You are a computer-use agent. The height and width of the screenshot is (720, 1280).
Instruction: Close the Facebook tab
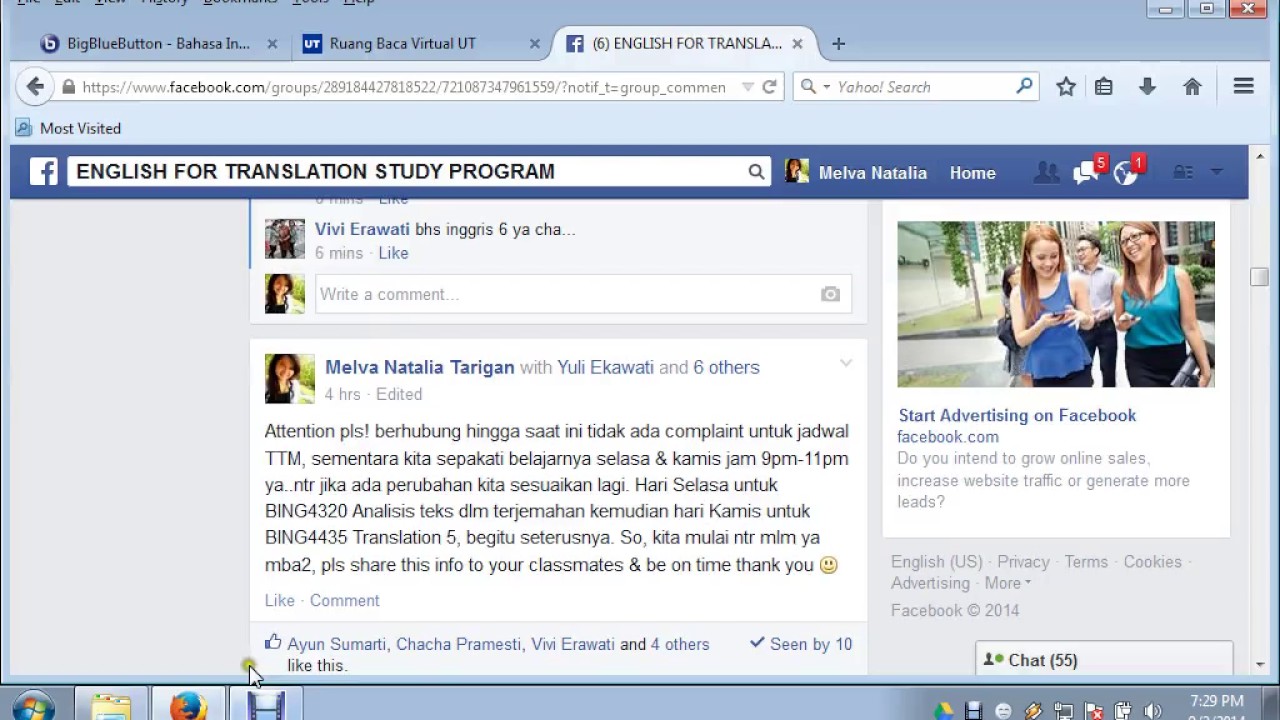tap(797, 44)
